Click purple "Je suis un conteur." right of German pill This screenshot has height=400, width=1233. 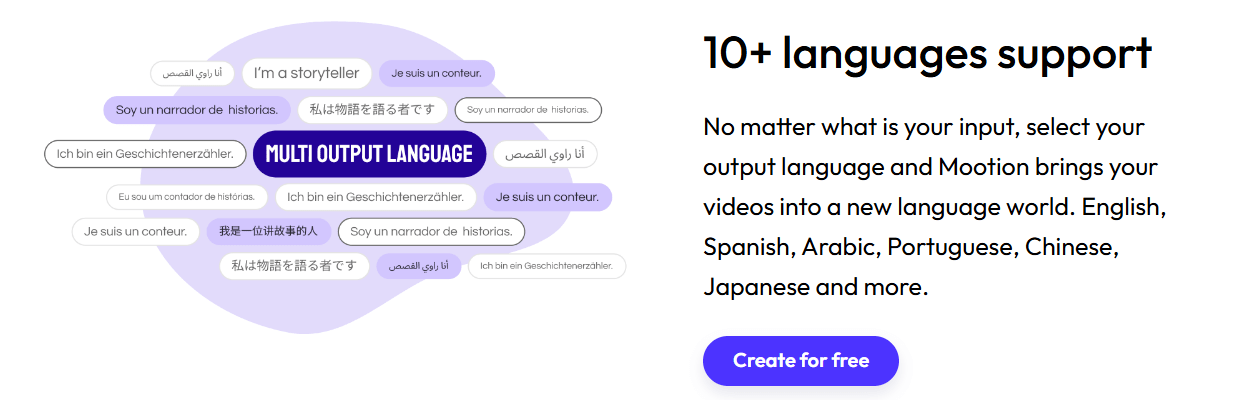(x=547, y=197)
